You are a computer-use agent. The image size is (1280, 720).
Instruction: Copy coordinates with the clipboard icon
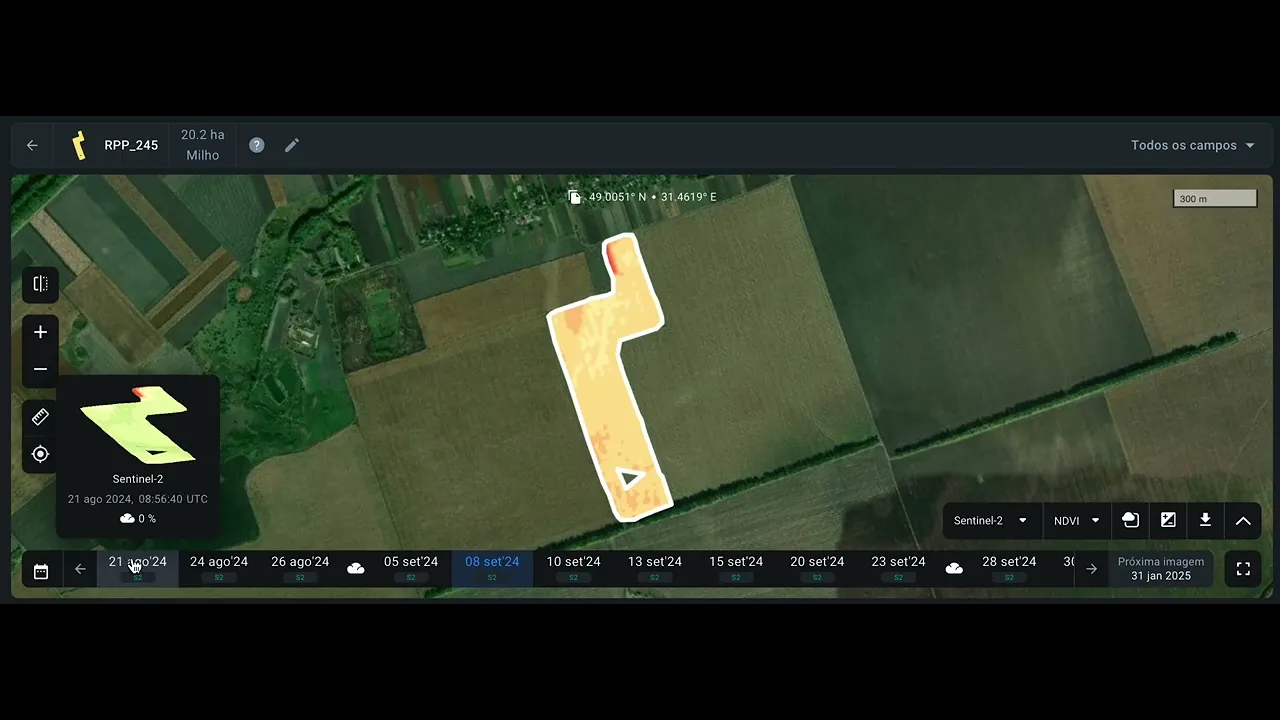pyautogui.click(x=575, y=197)
